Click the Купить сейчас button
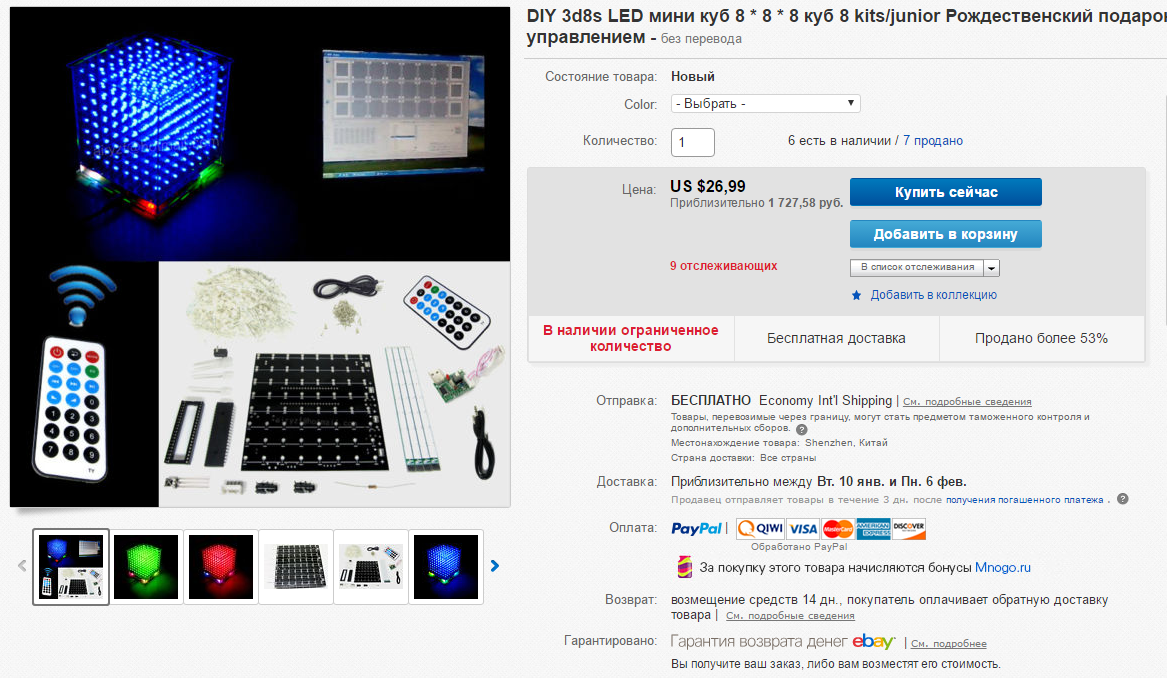This screenshot has height=678, width=1167. click(946, 192)
